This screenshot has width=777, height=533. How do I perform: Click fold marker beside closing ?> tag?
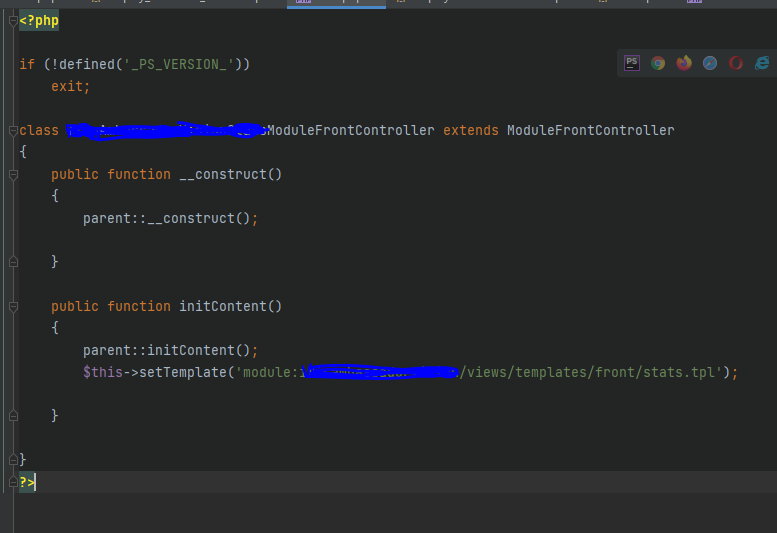(13, 481)
